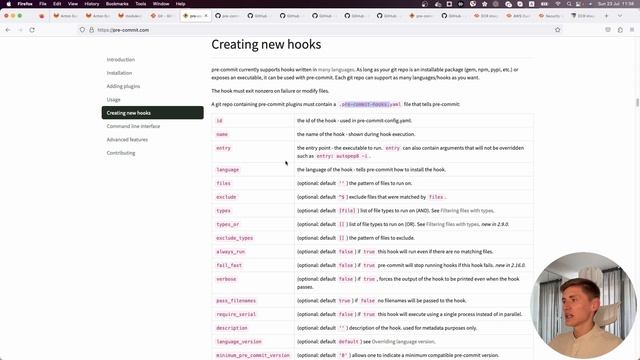The height and width of the screenshot is (360, 640).
Task: Go back using the browser back arrow
Action: tap(8, 30)
